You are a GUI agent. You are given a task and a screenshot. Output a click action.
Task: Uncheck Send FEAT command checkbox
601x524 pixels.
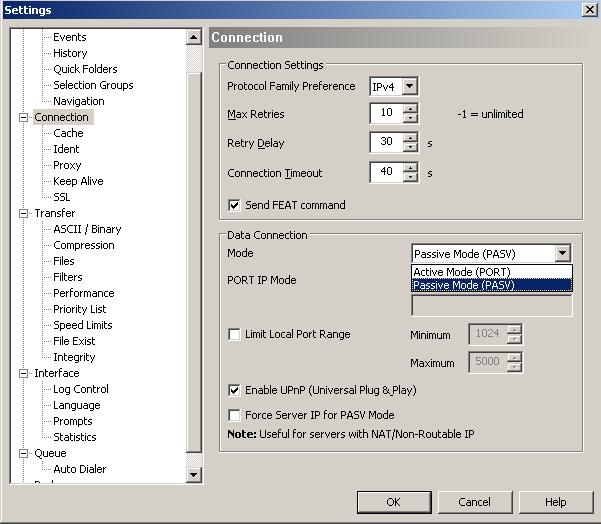(x=235, y=205)
